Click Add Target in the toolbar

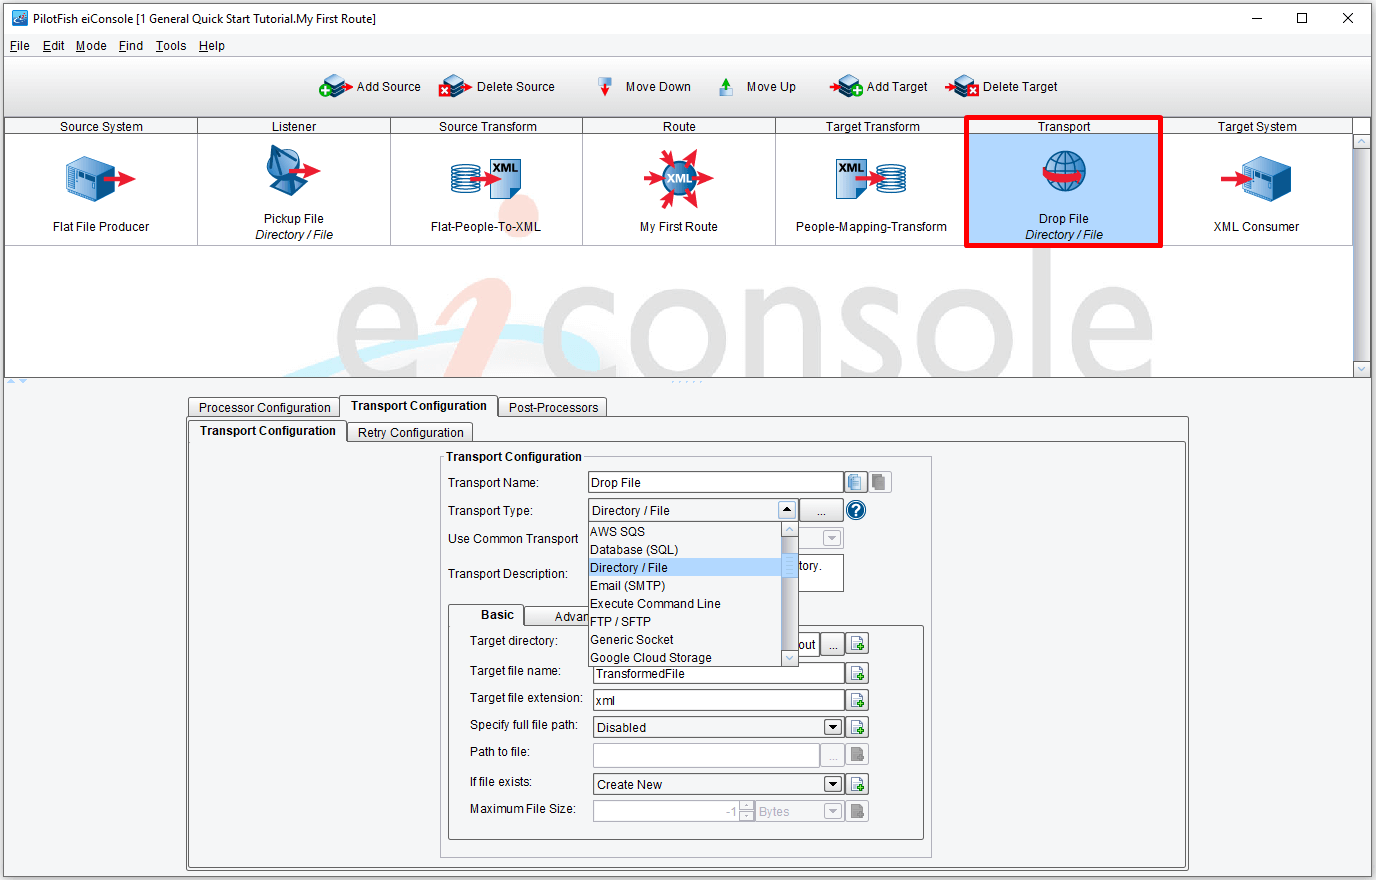point(879,87)
